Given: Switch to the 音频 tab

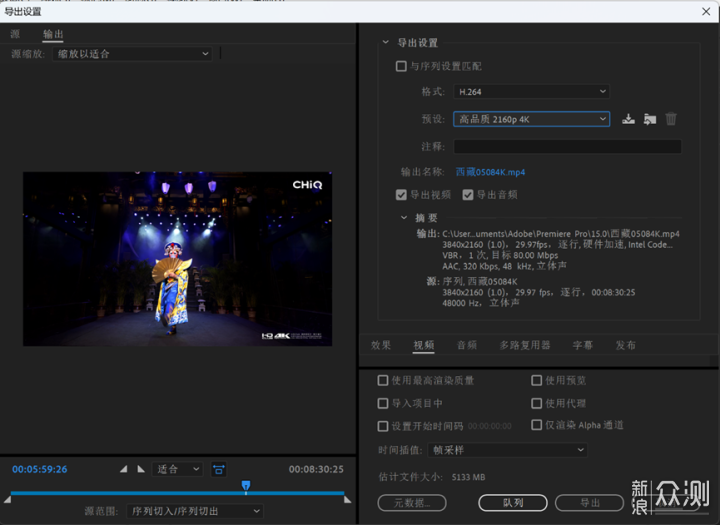Looking at the screenshot, I should [x=467, y=345].
